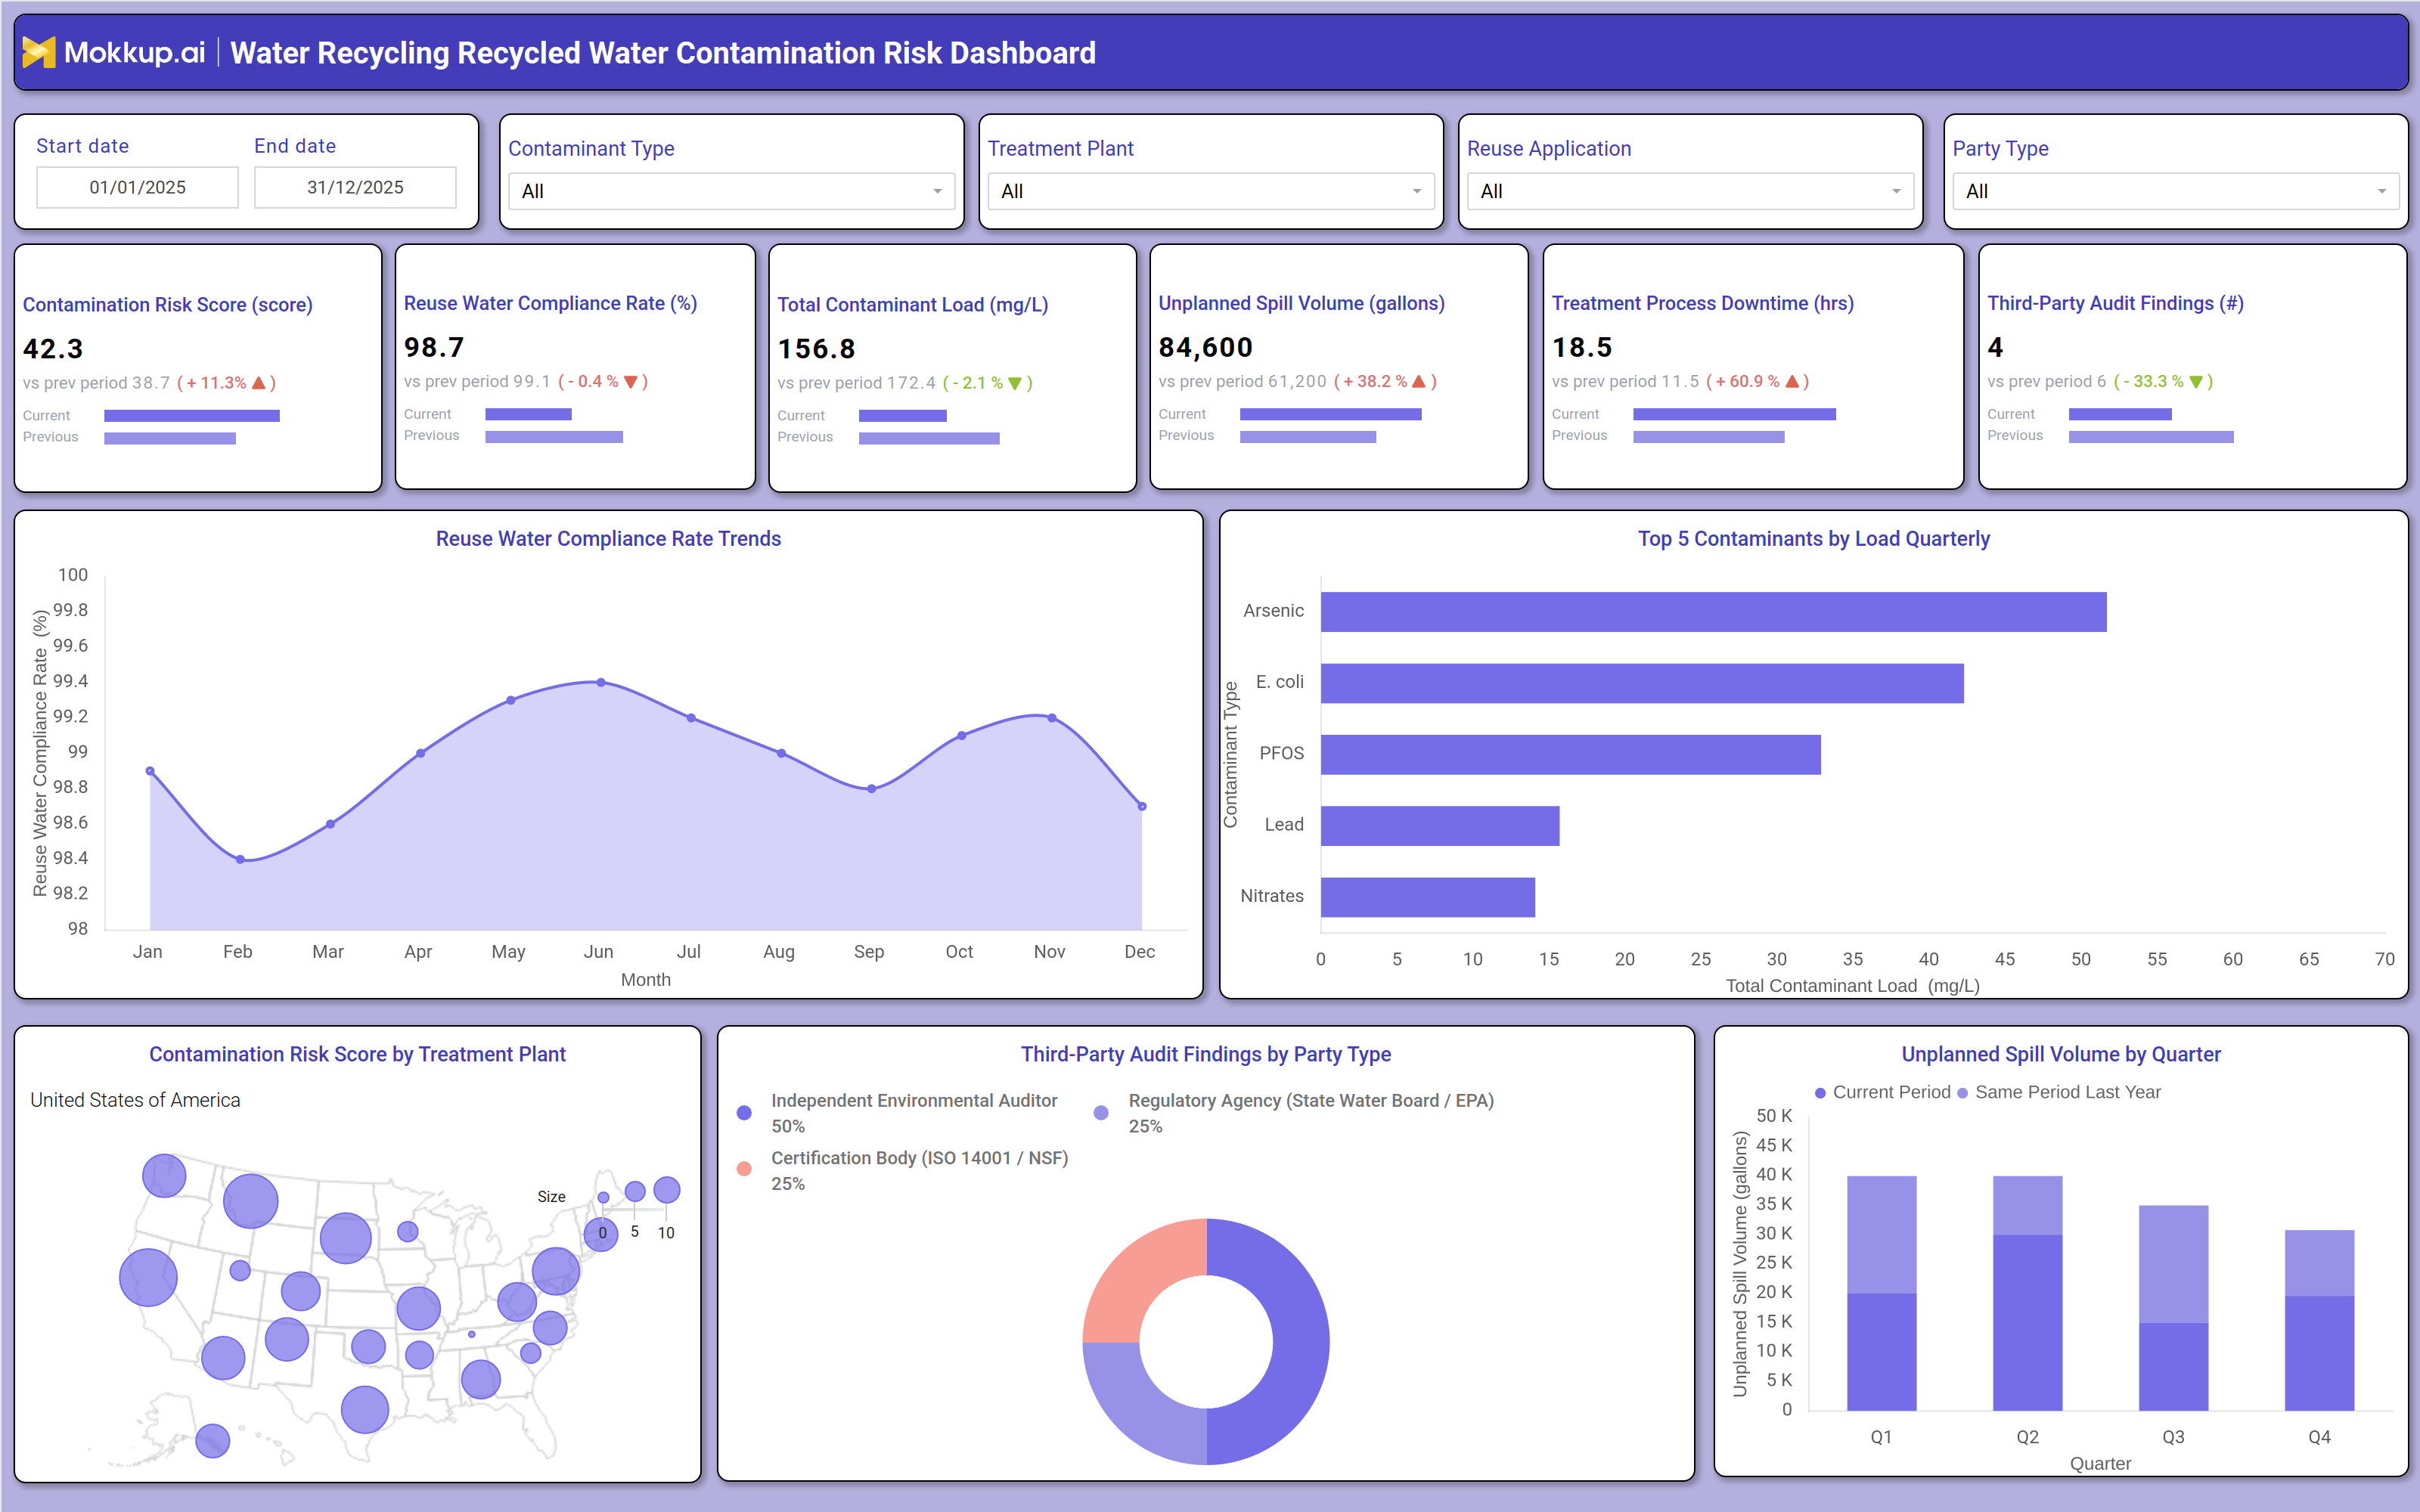Click the Previous bar in Audit Findings card
This screenshot has height=1512, width=2420.
(x=2151, y=437)
